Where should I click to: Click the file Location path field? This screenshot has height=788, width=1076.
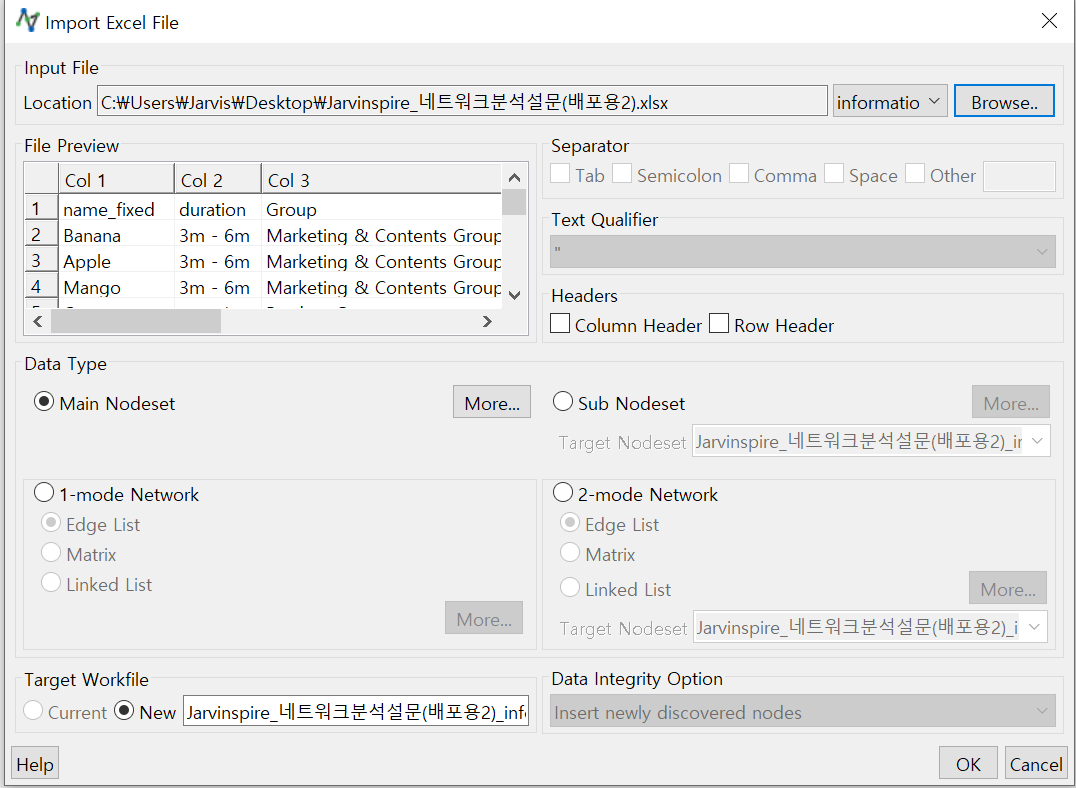click(462, 101)
